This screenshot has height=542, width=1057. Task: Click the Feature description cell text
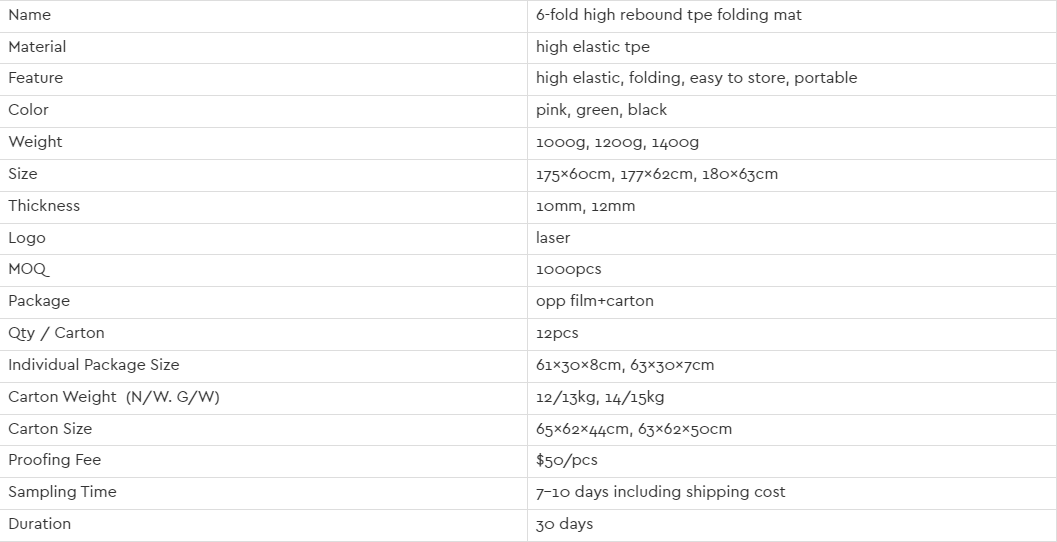(696, 78)
